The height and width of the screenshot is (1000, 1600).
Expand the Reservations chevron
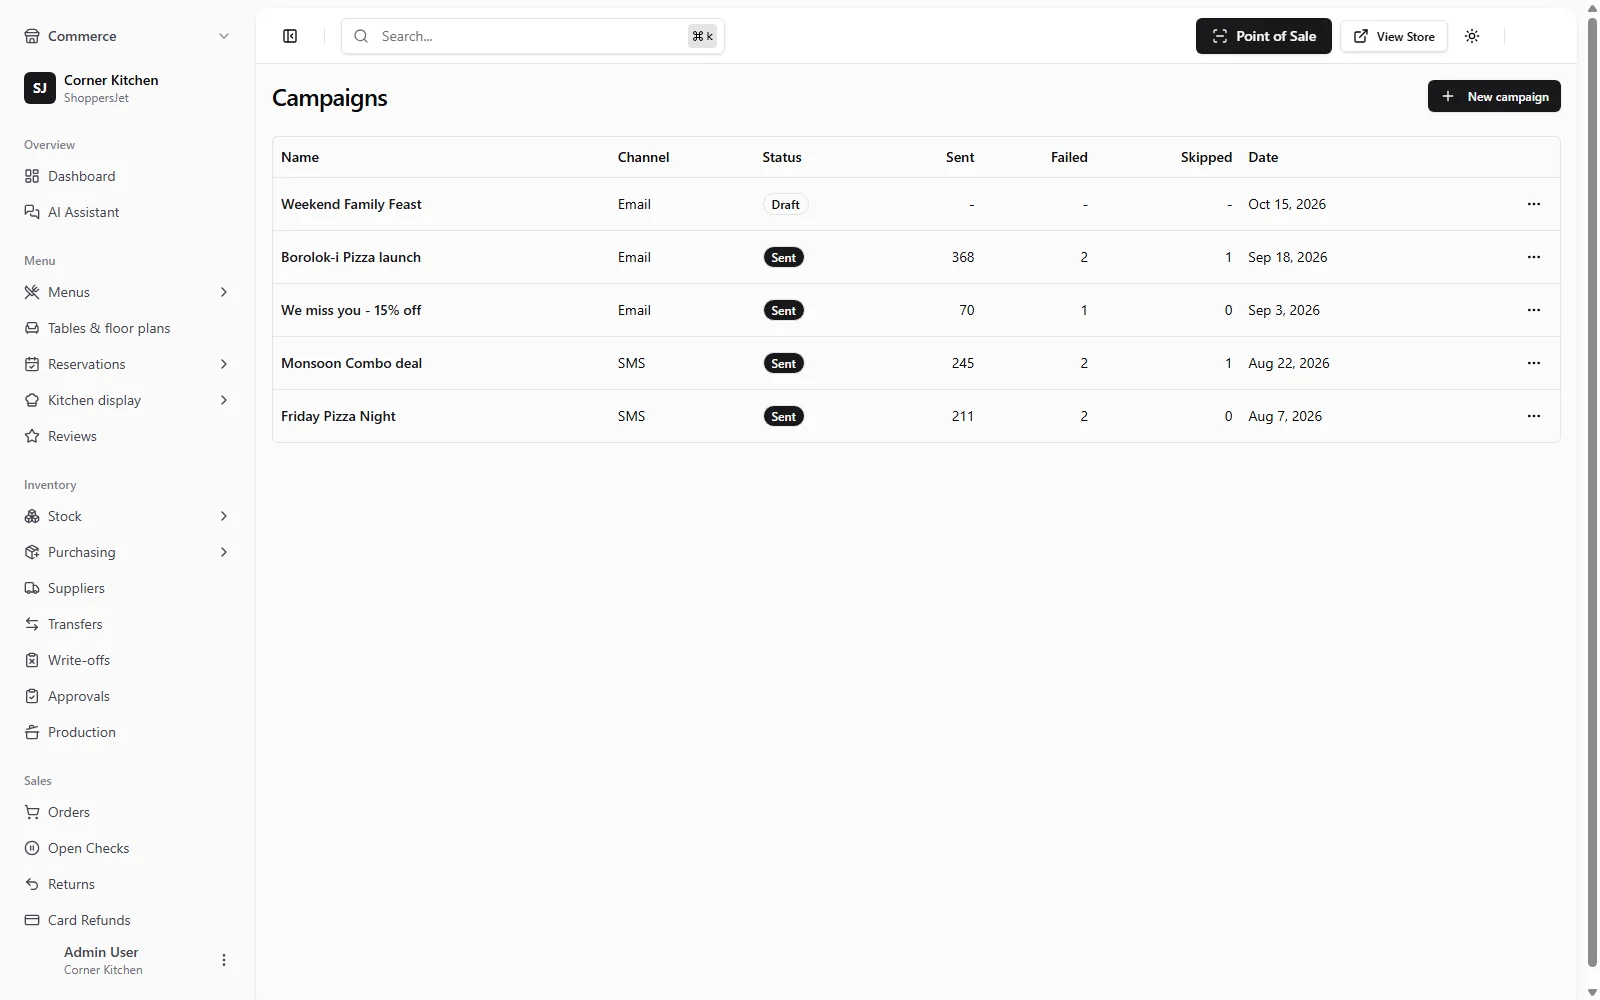(x=224, y=364)
